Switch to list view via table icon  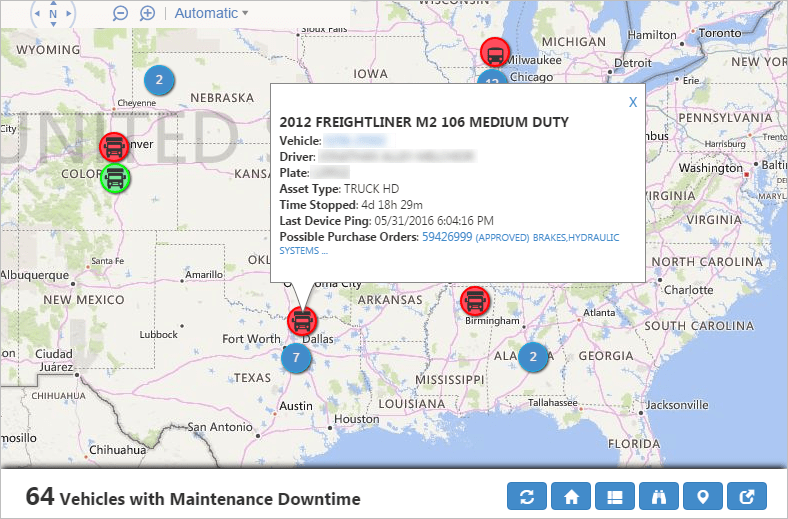615,496
